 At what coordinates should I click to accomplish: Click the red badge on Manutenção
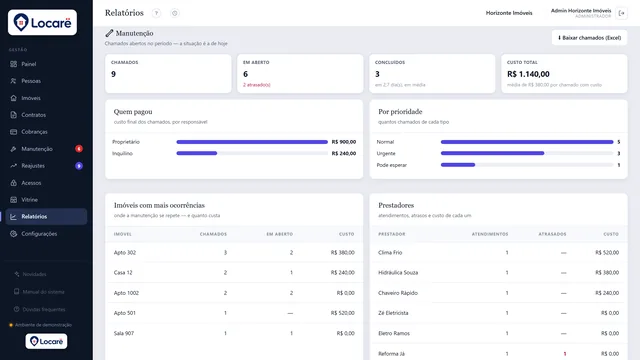tap(79, 149)
